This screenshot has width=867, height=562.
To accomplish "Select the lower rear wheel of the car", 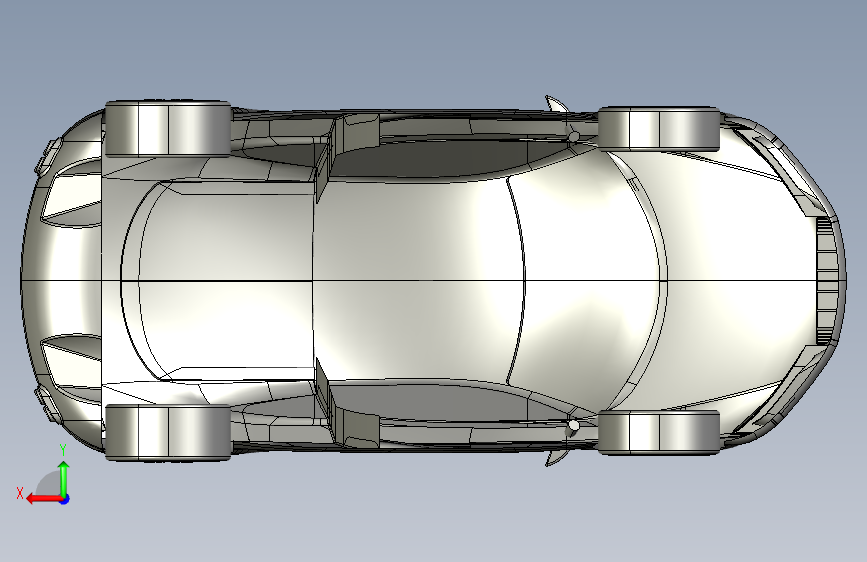I will (168, 433).
